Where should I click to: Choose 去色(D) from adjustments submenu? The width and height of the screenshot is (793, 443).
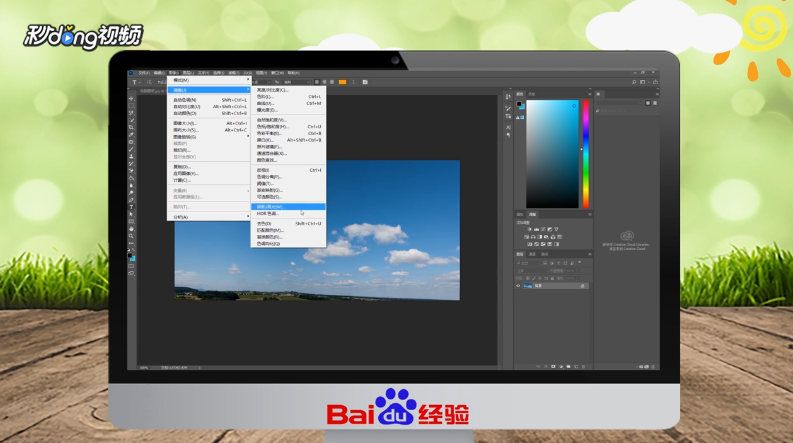point(288,224)
